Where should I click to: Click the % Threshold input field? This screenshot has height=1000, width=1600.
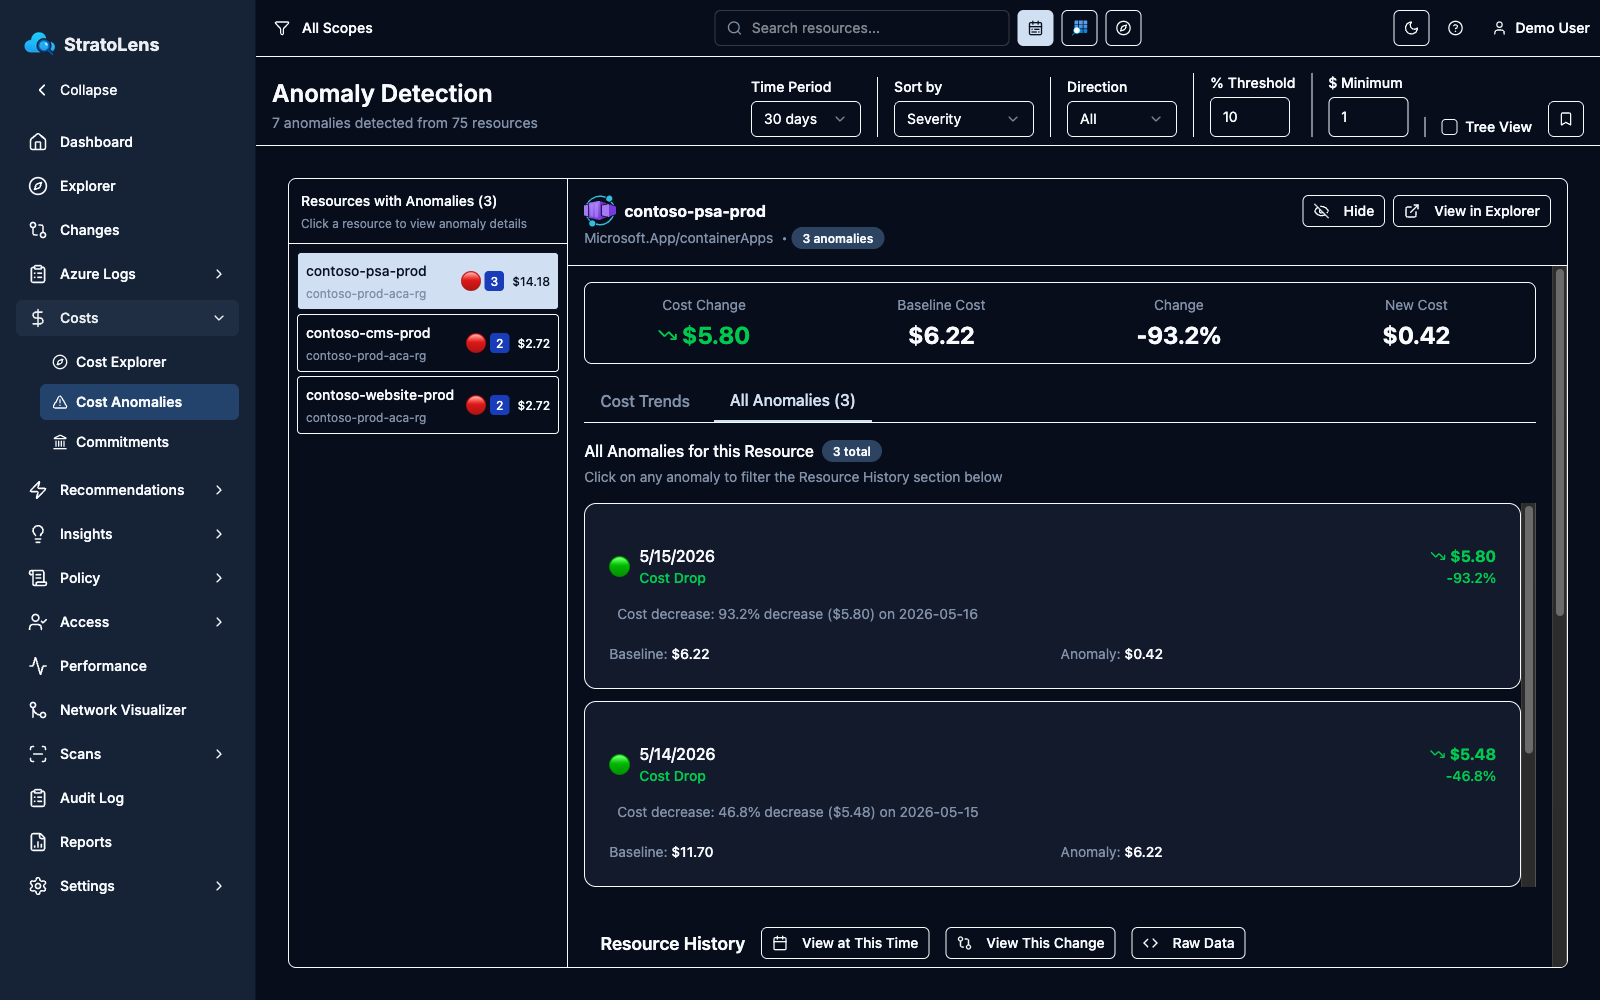point(1249,117)
